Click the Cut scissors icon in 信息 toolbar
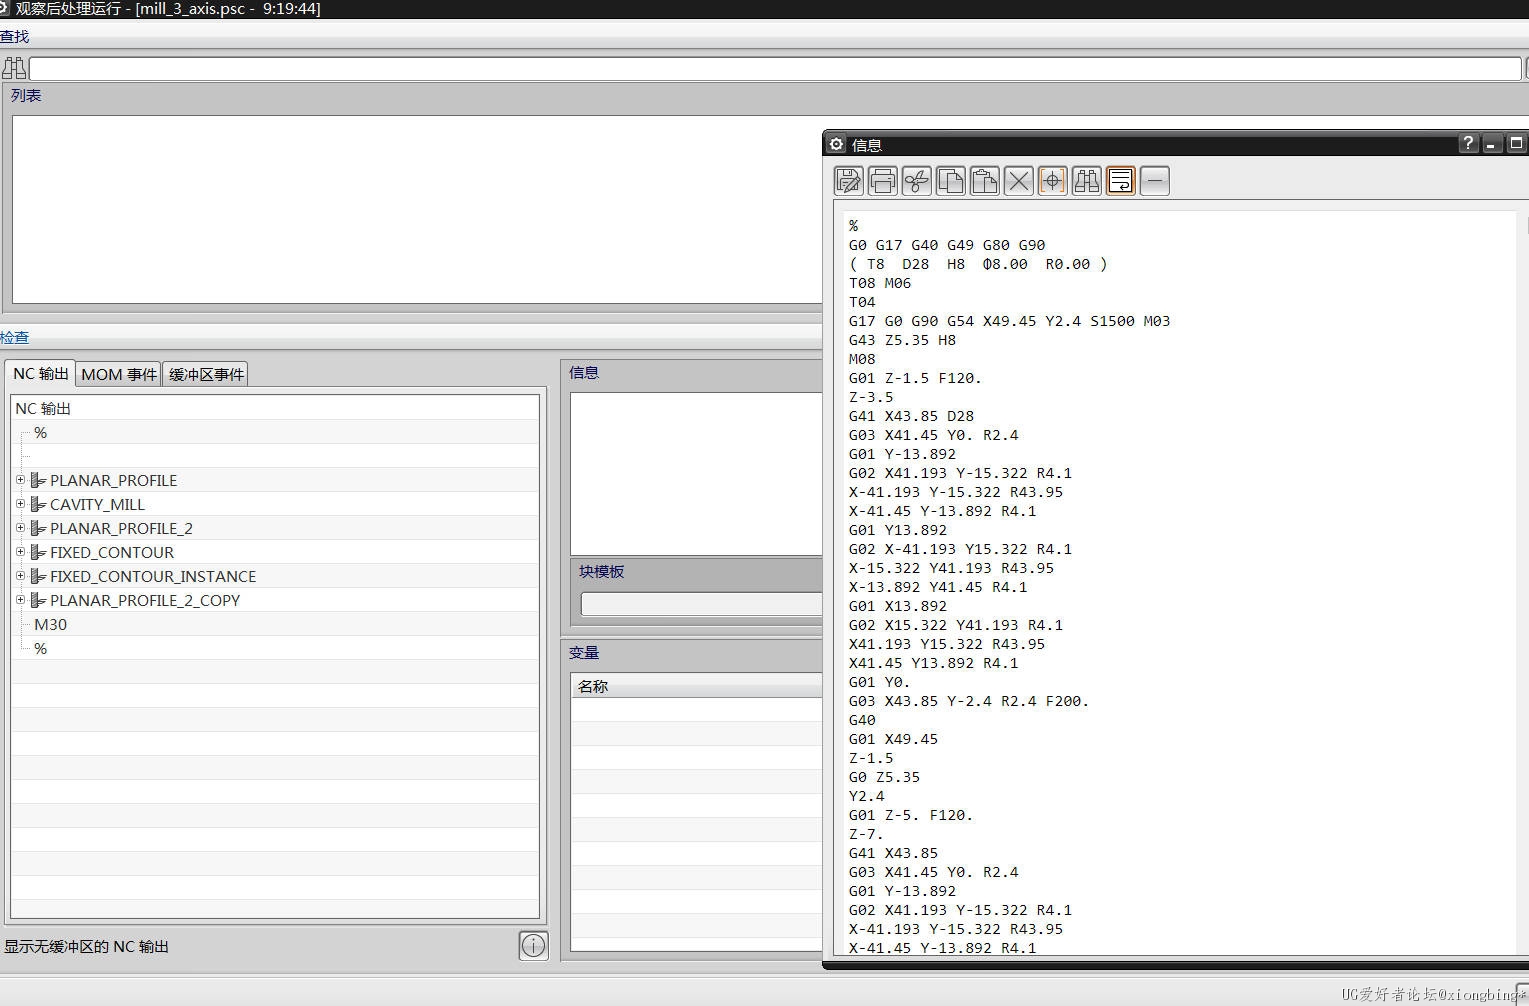The width and height of the screenshot is (1529, 1006). tap(917, 181)
